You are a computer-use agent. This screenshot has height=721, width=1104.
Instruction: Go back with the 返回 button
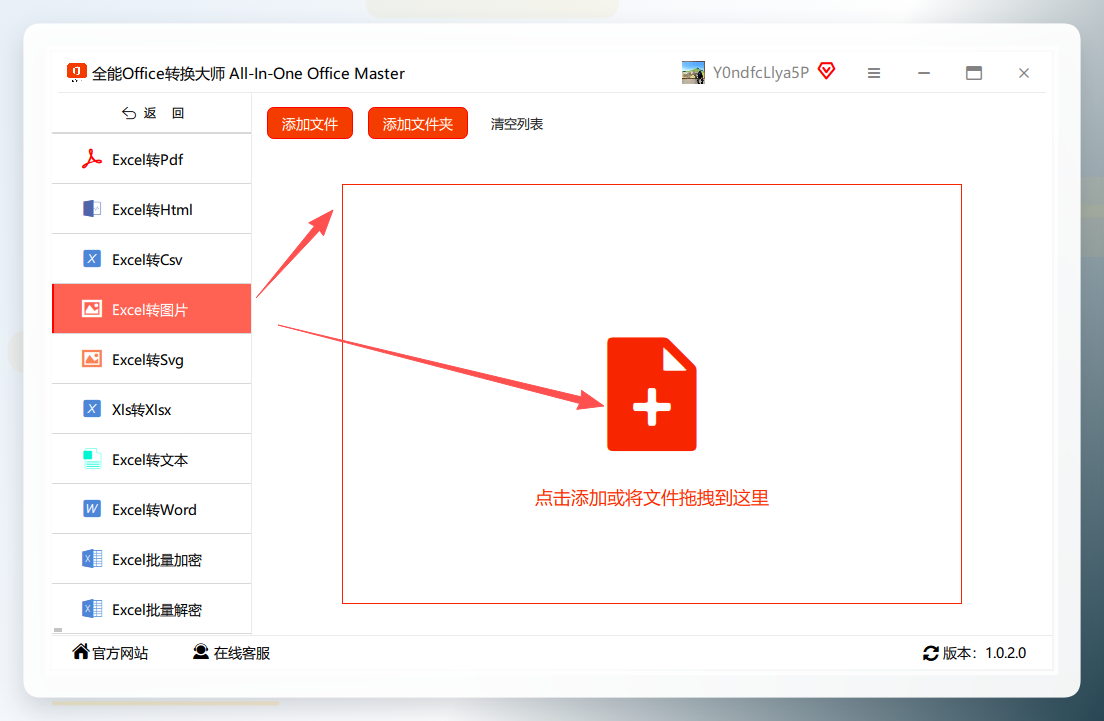153,113
